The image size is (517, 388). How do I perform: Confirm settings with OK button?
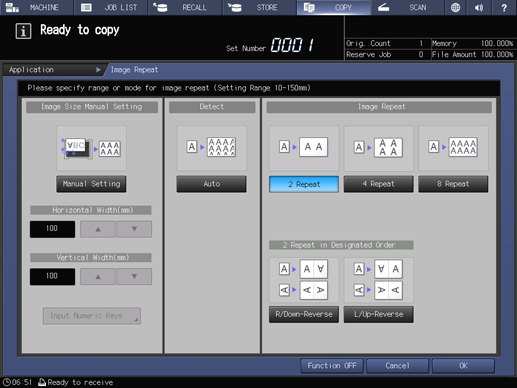[x=463, y=366]
